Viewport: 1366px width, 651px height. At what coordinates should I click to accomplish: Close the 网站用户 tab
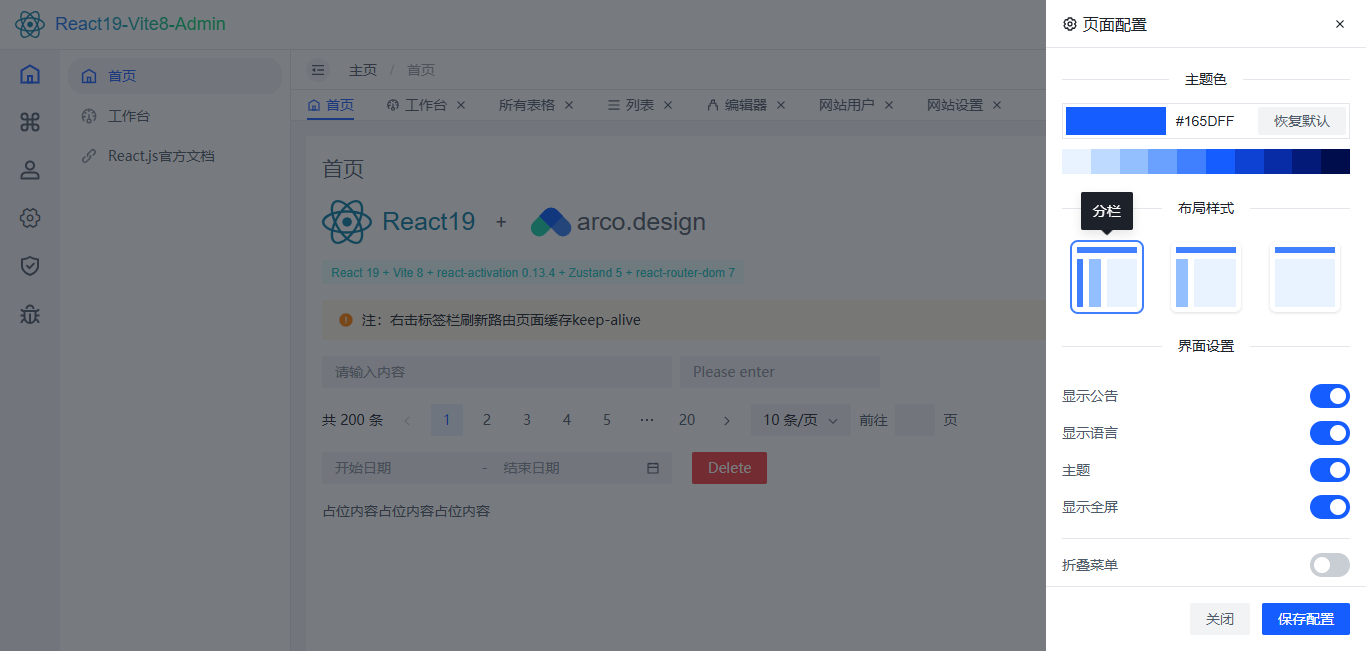[889, 105]
